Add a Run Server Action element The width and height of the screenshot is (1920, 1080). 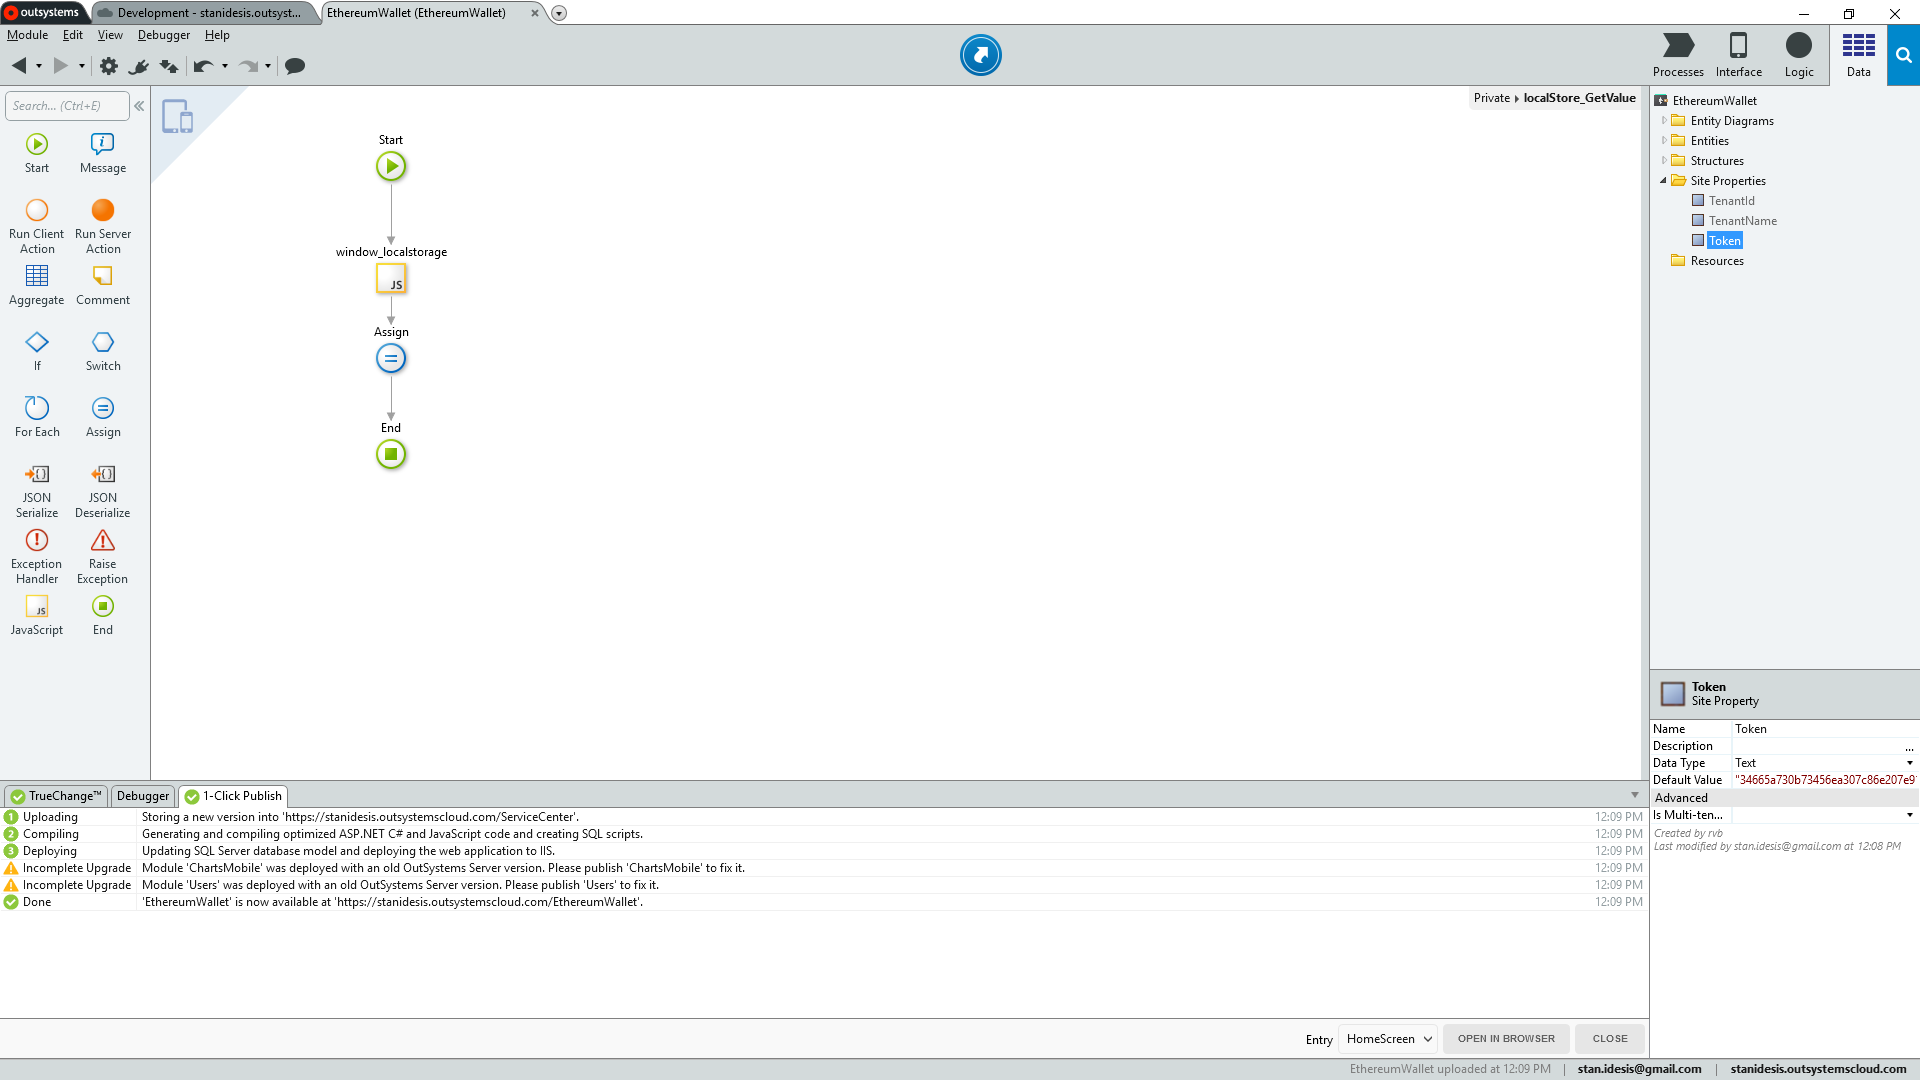pyautogui.click(x=102, y=218)
